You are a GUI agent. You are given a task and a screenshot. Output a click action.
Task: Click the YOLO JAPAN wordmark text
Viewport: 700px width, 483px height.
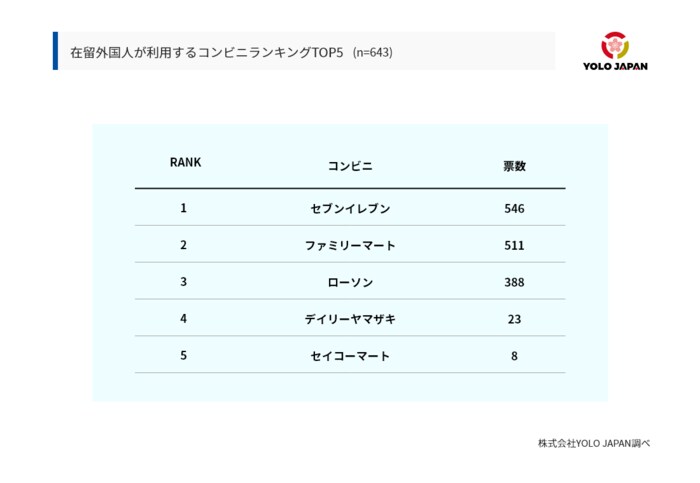pos(615,67)
